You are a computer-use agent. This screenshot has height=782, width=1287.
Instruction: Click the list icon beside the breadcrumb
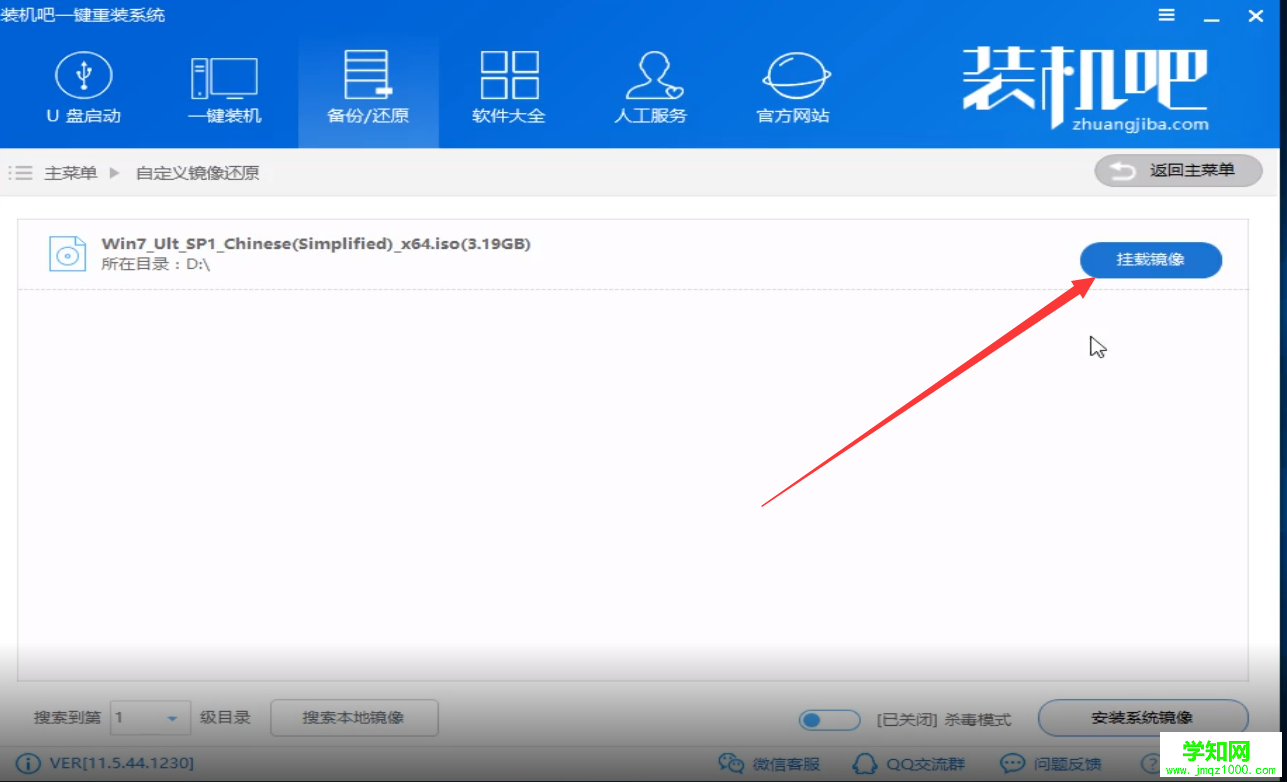click(20, 173)
